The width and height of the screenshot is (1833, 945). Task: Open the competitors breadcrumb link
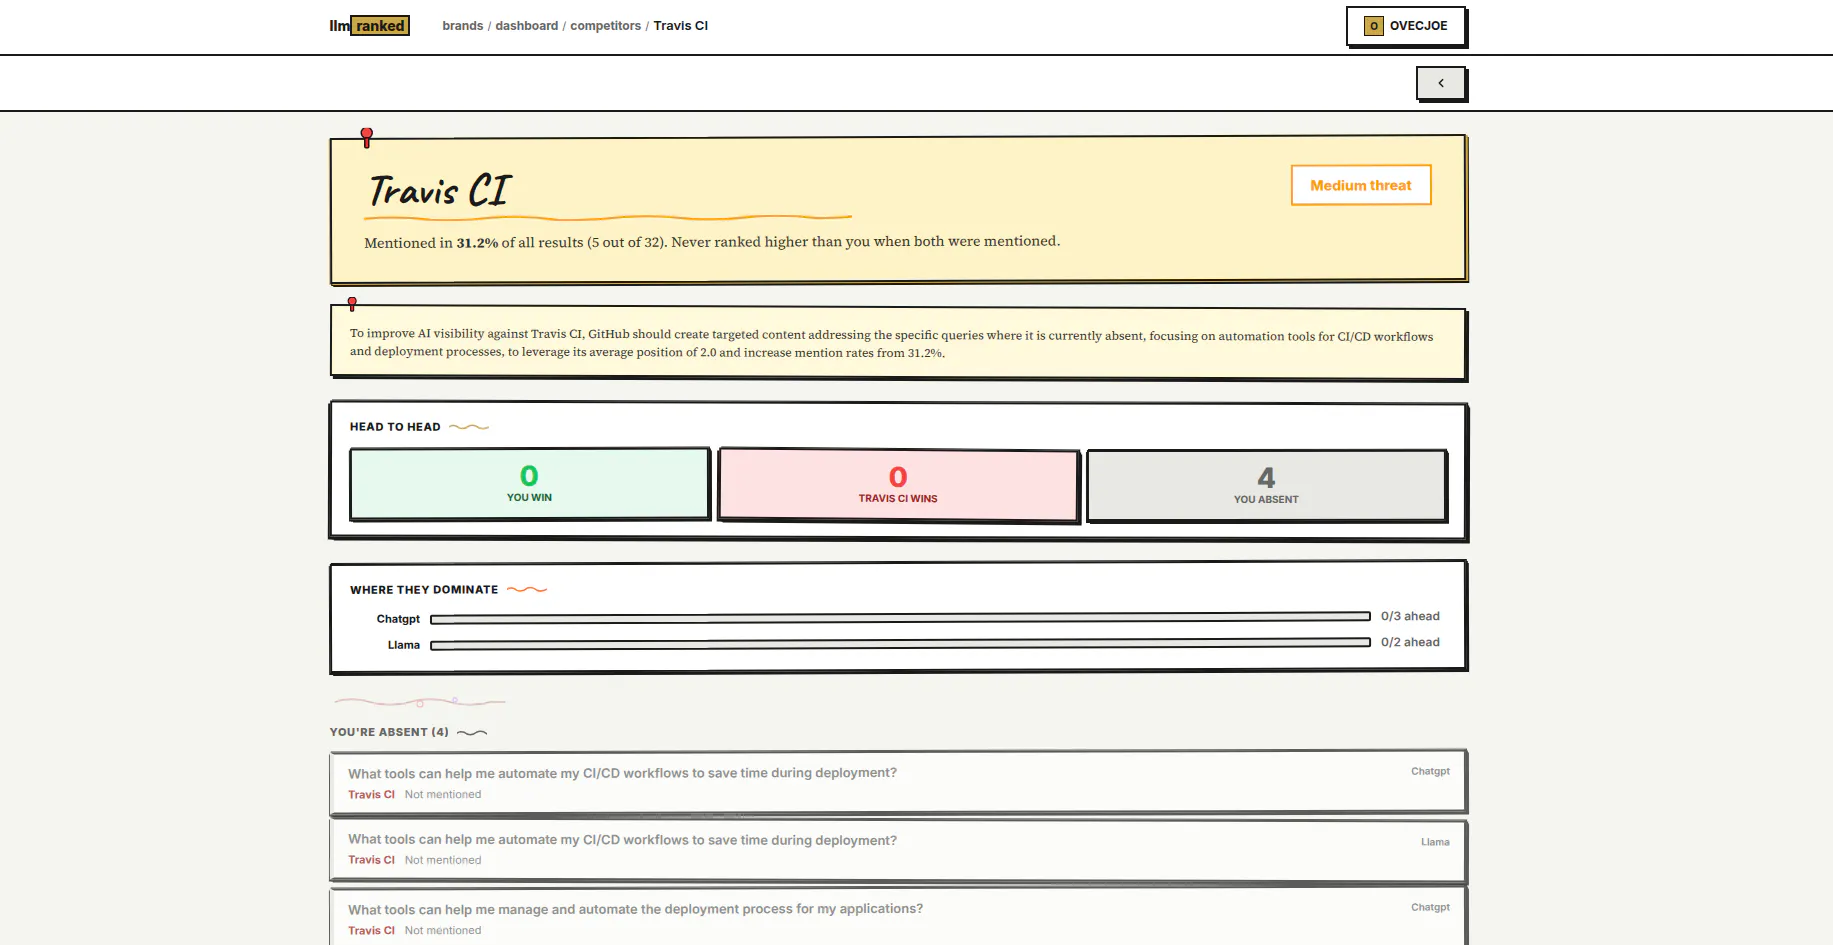[605, 26]
